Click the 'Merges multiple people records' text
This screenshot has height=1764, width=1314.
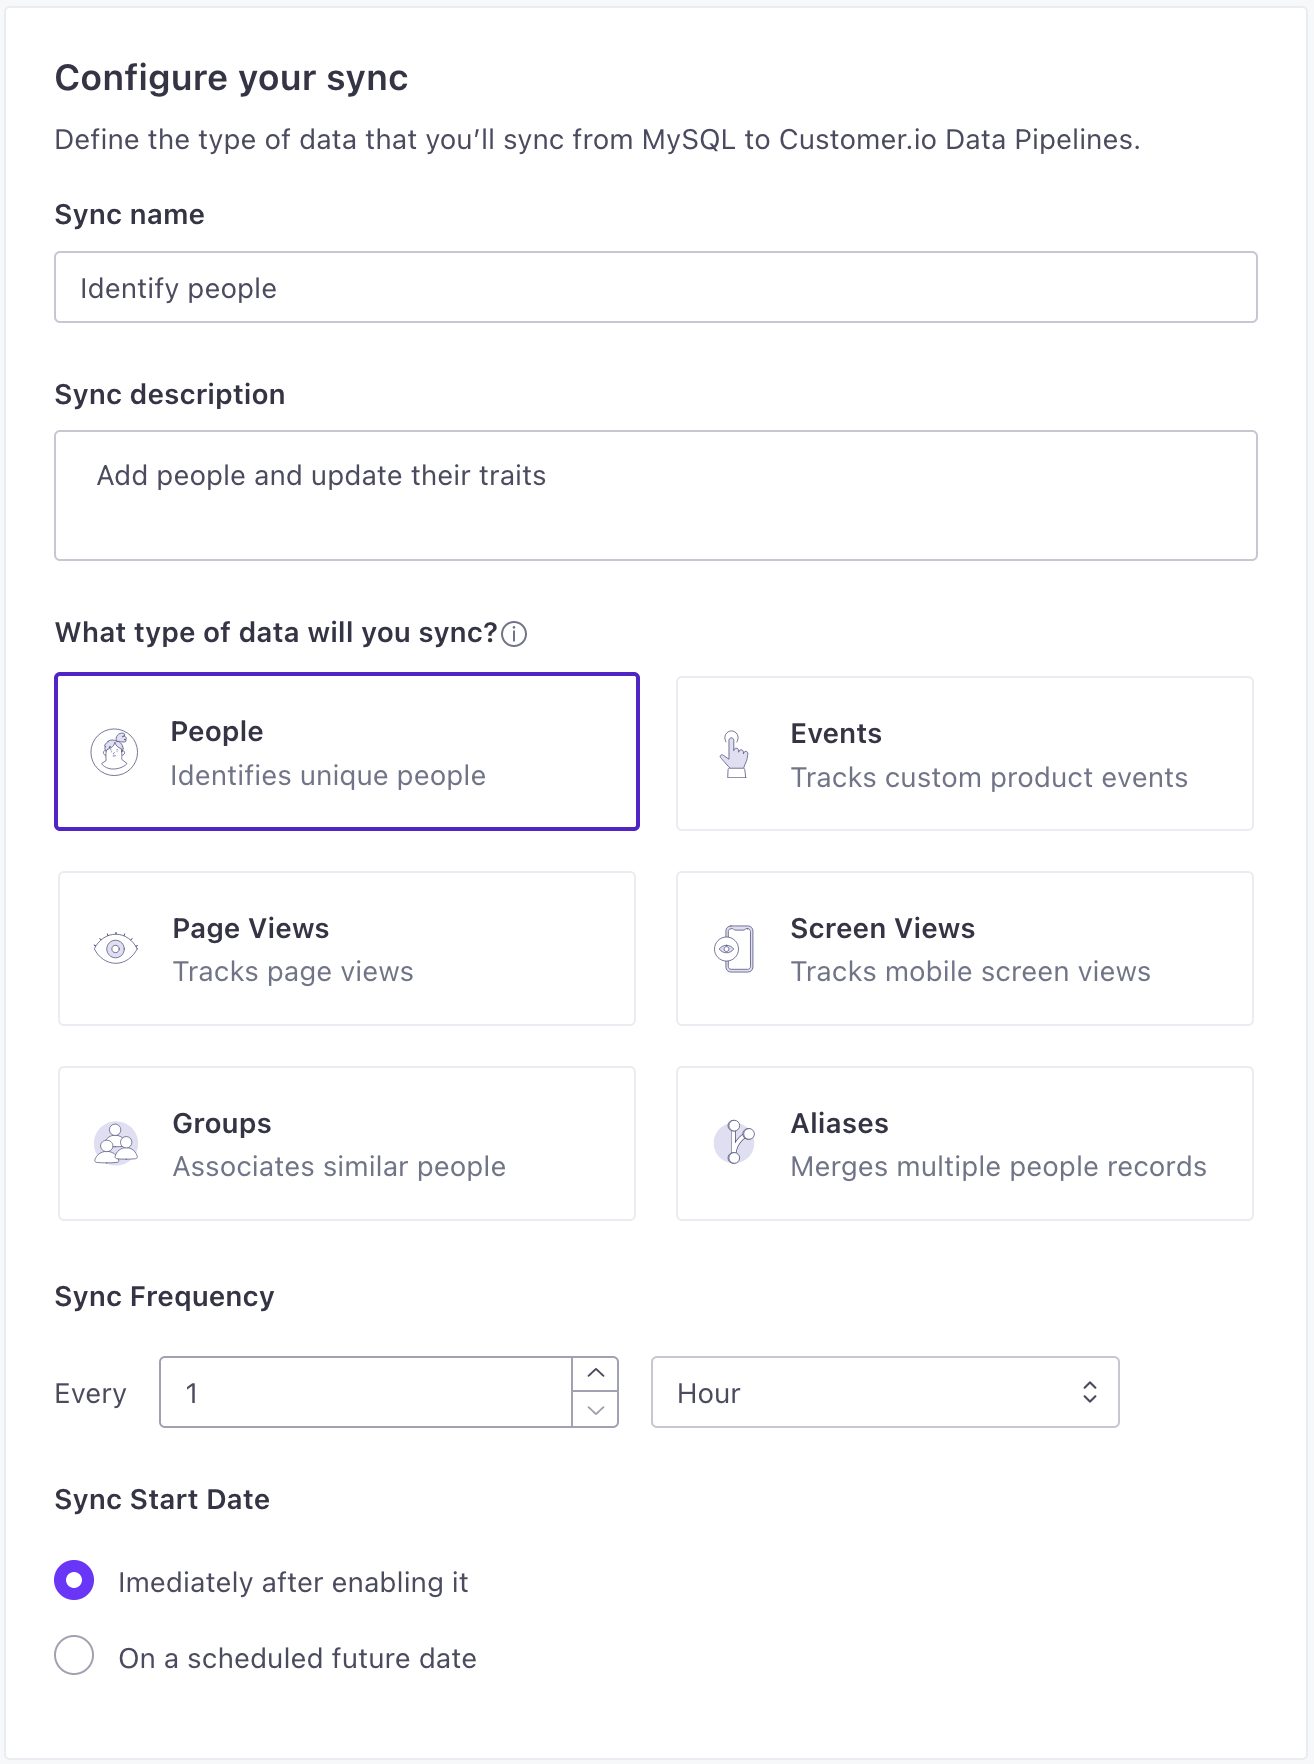pyautogui.click(x=998, y=1167)
